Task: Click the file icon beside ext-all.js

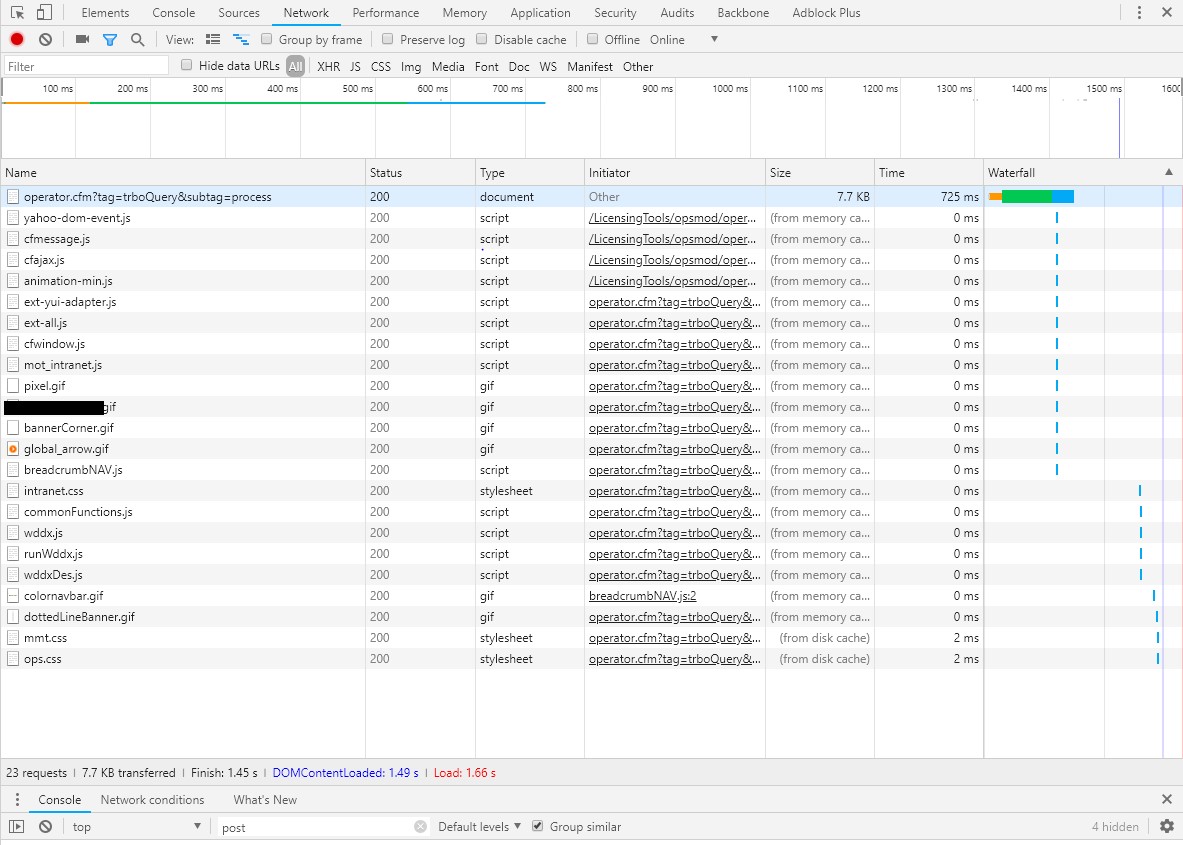Action: click(13, 323)
